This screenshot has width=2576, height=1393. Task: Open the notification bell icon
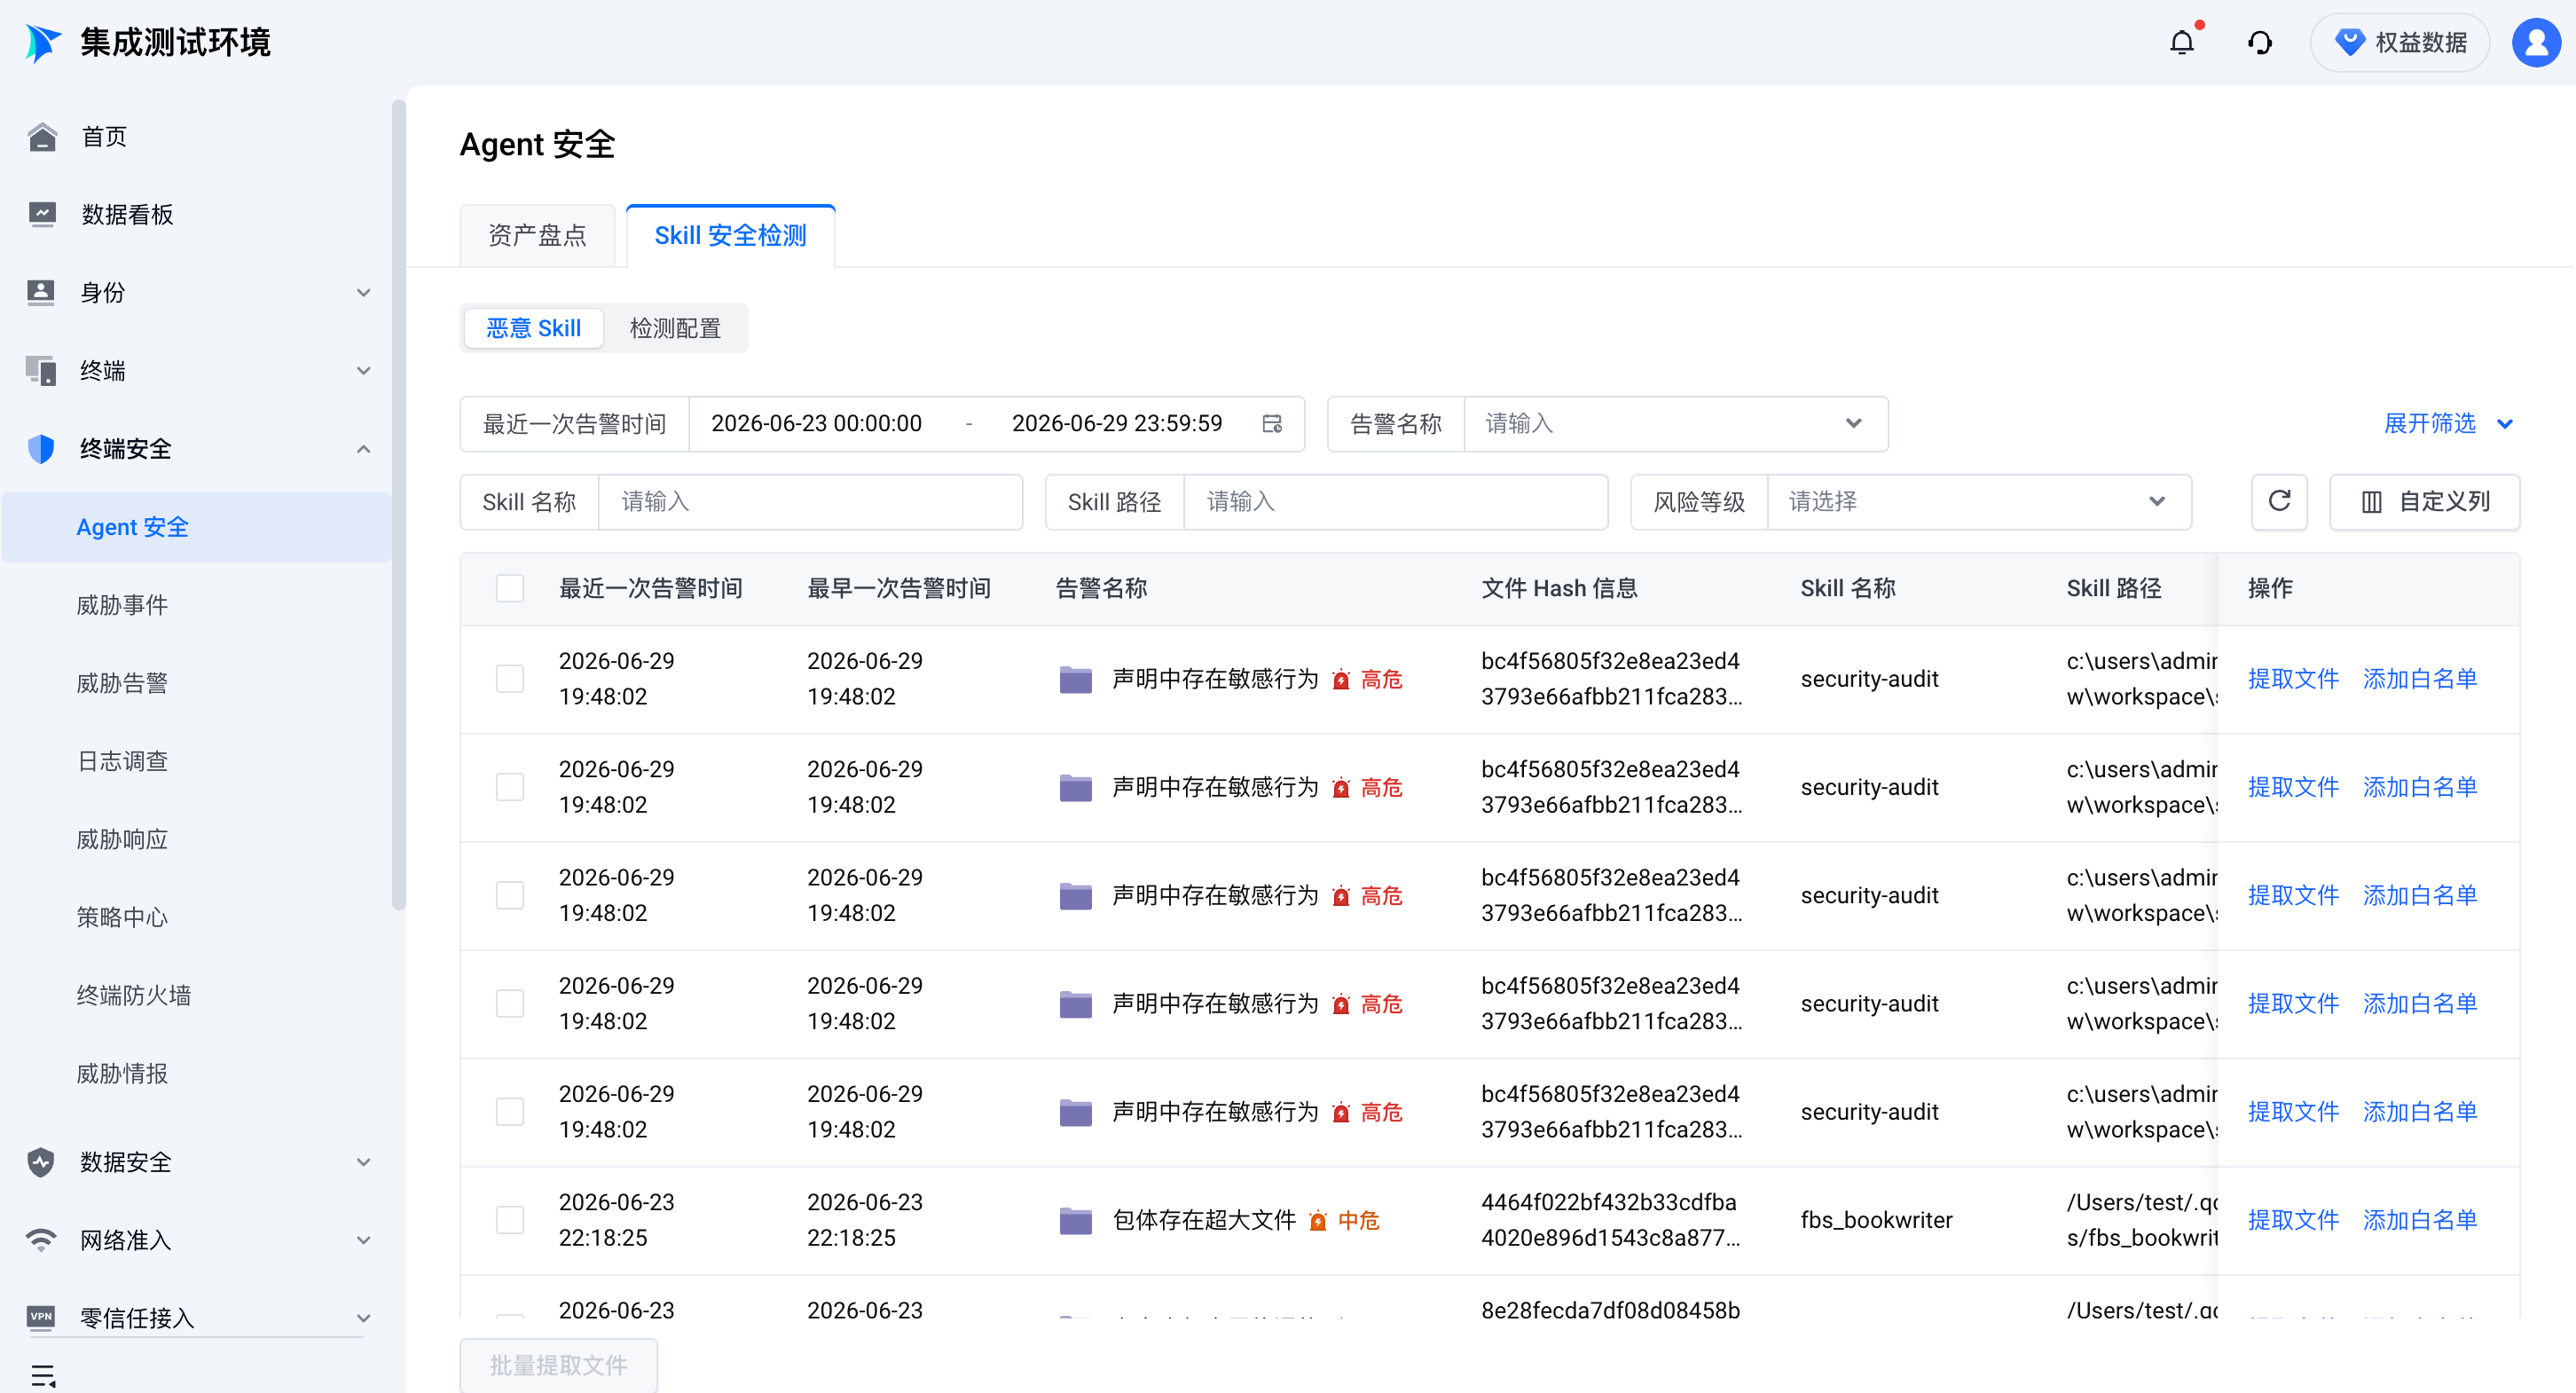[x=2182, y=42]
